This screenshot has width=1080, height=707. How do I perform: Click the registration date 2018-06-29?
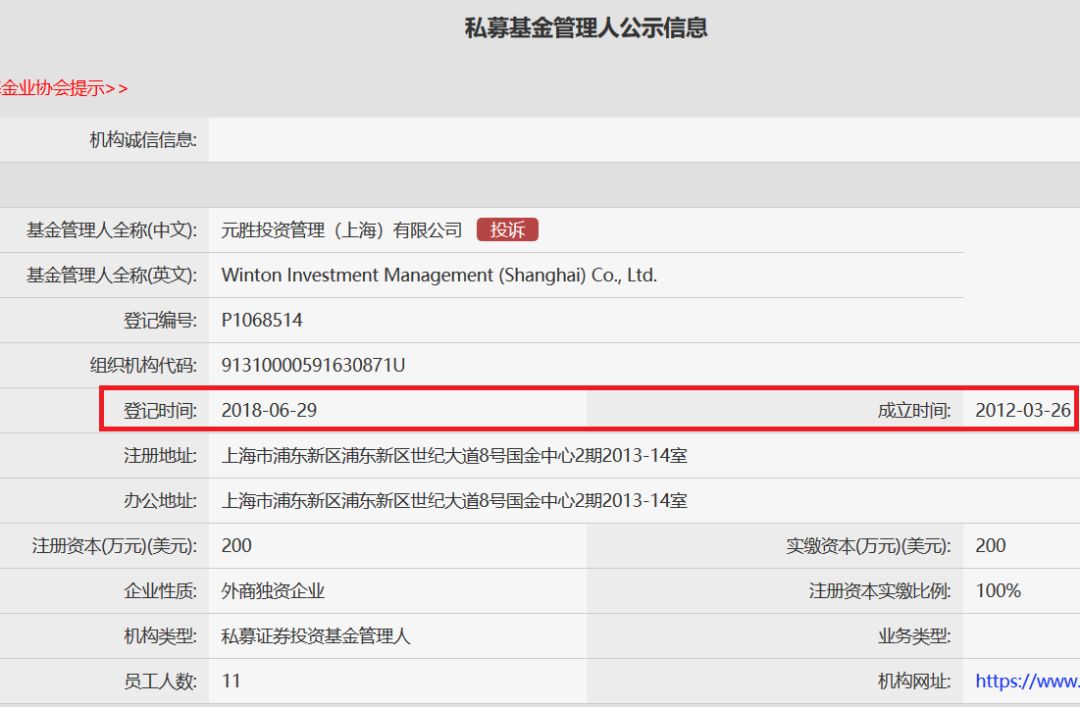click(x=269, y=410)
